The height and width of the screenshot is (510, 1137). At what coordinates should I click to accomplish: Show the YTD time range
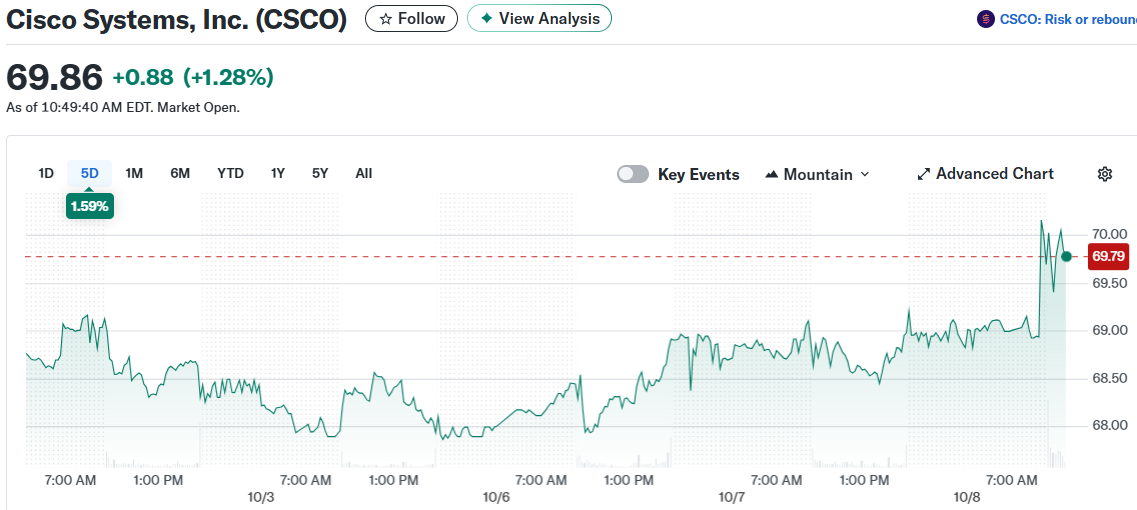point(230,173)
